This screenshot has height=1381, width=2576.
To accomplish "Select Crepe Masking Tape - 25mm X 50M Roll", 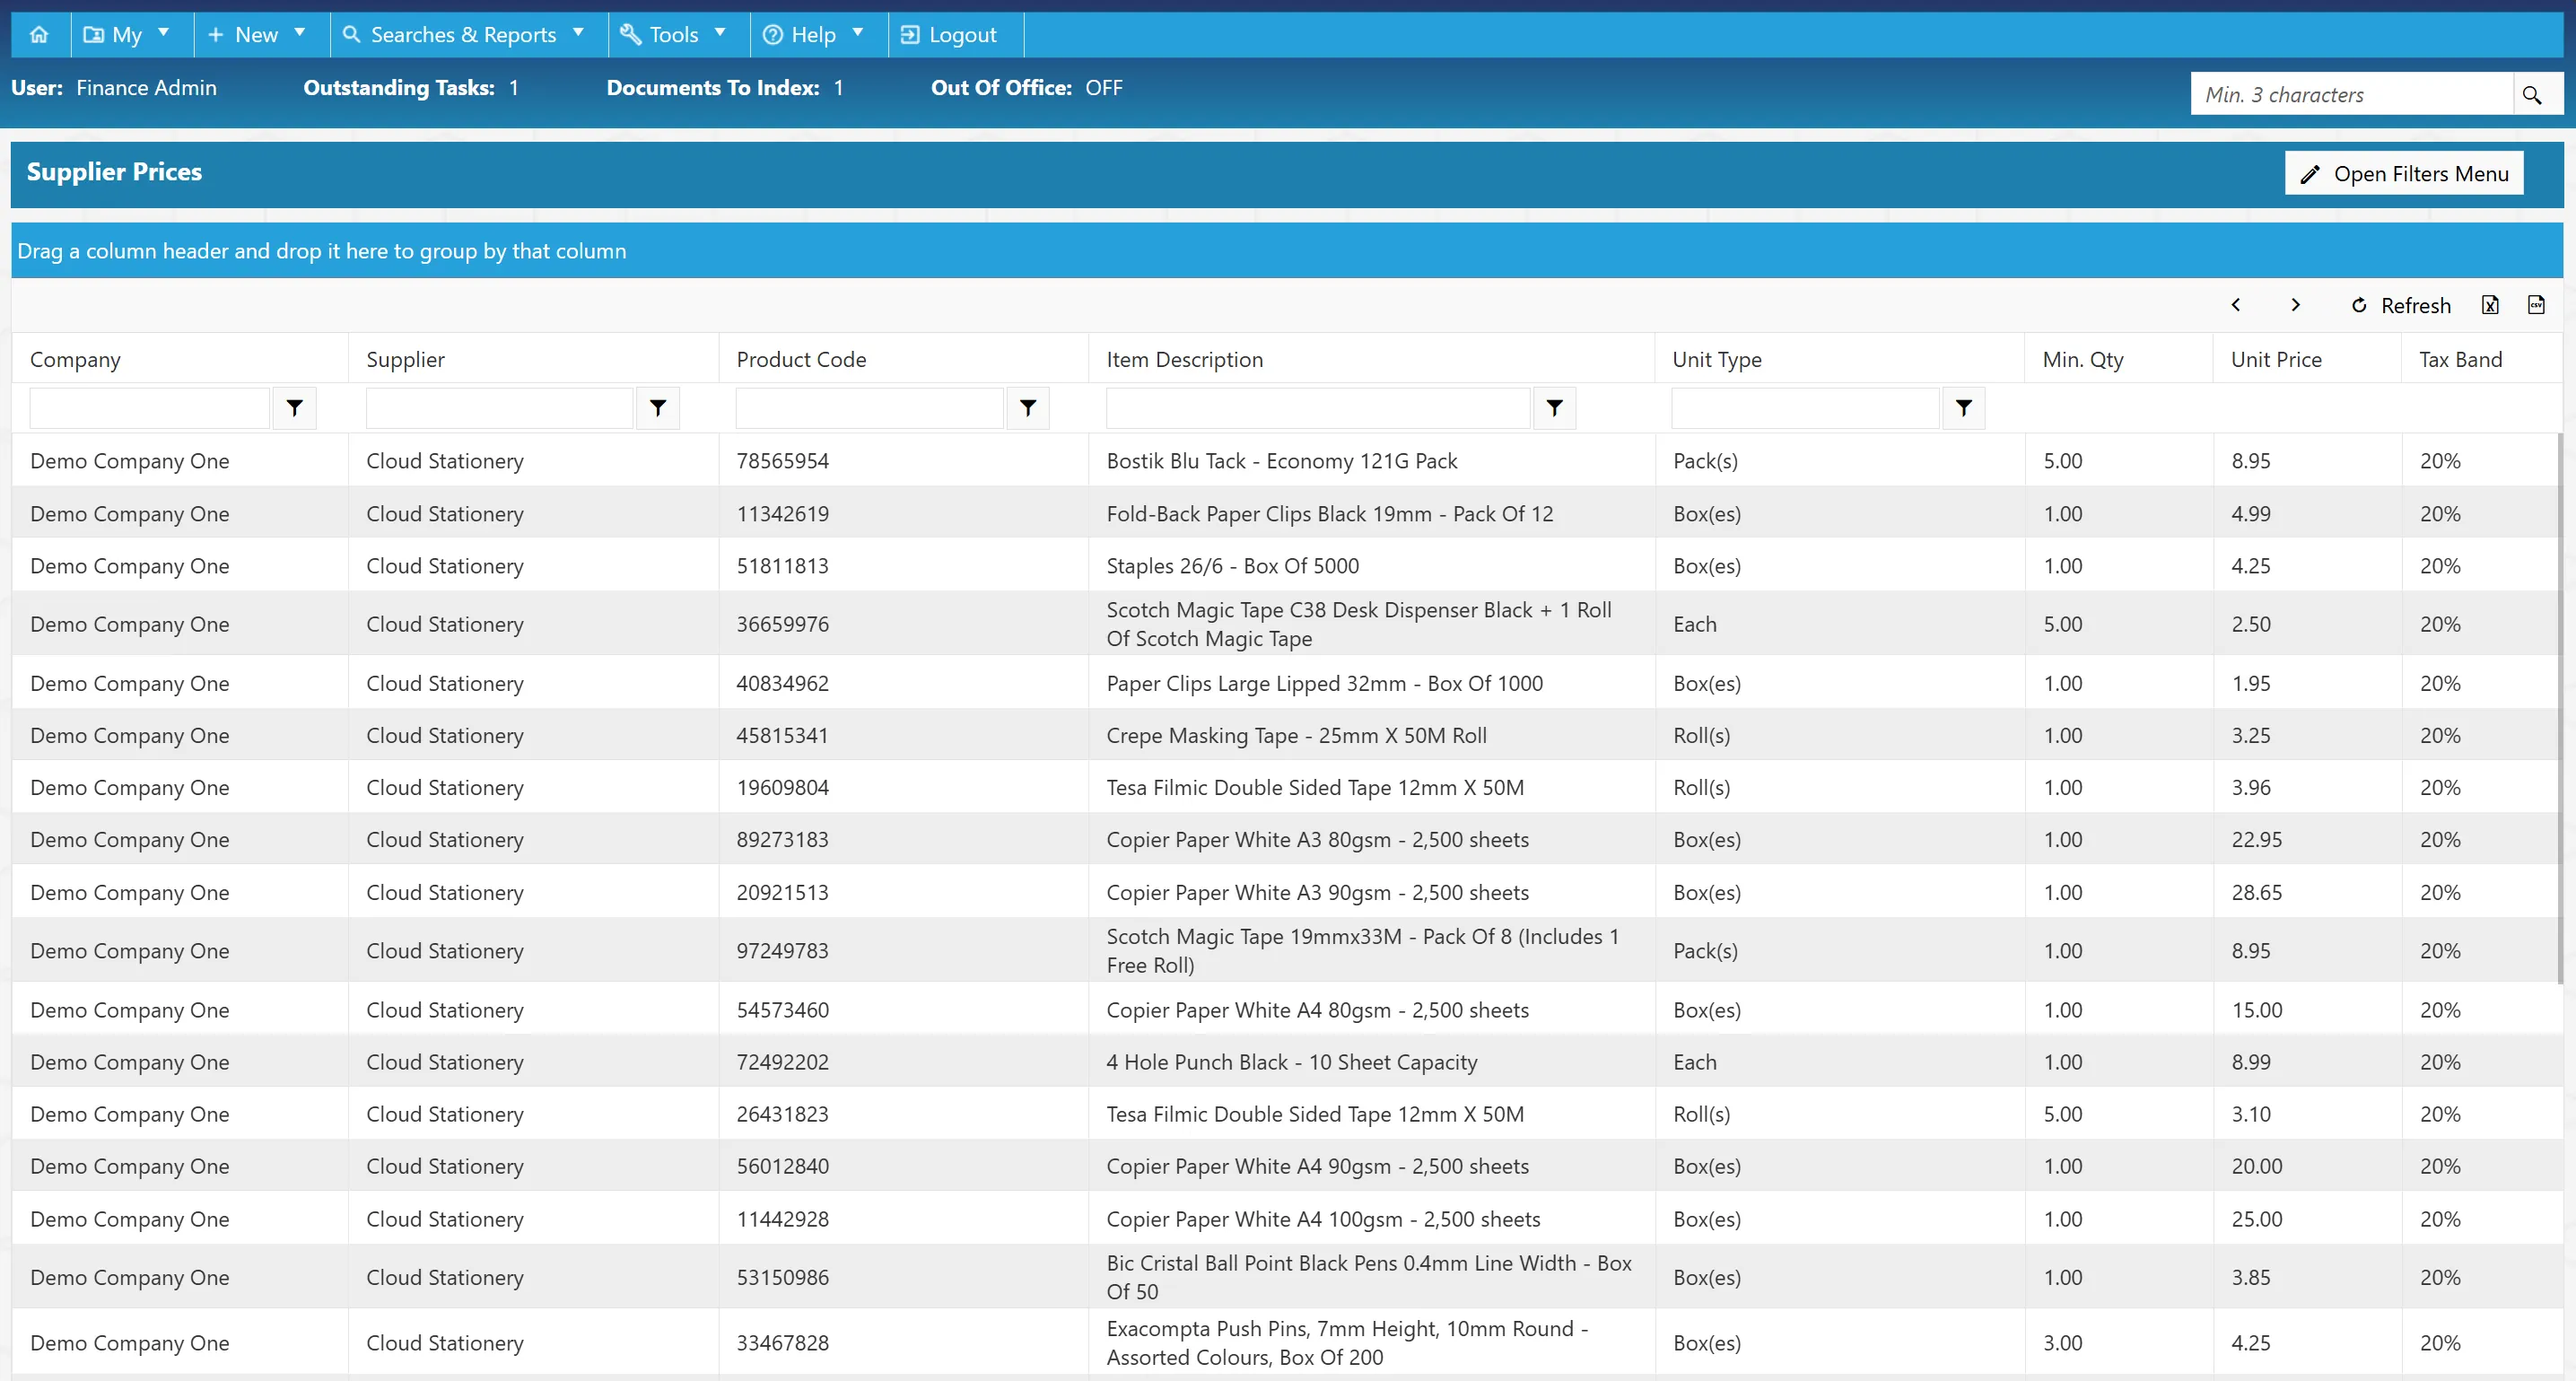I will point(1296,736).
